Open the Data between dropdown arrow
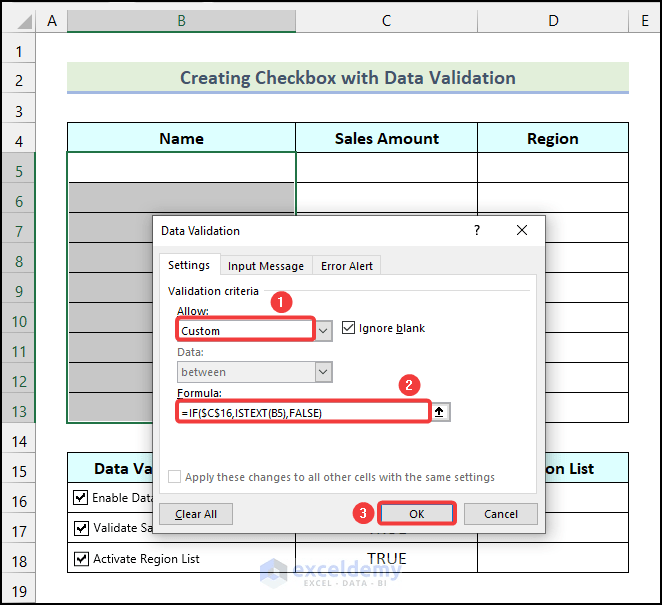The image size is (662, 605). (323, 372)
